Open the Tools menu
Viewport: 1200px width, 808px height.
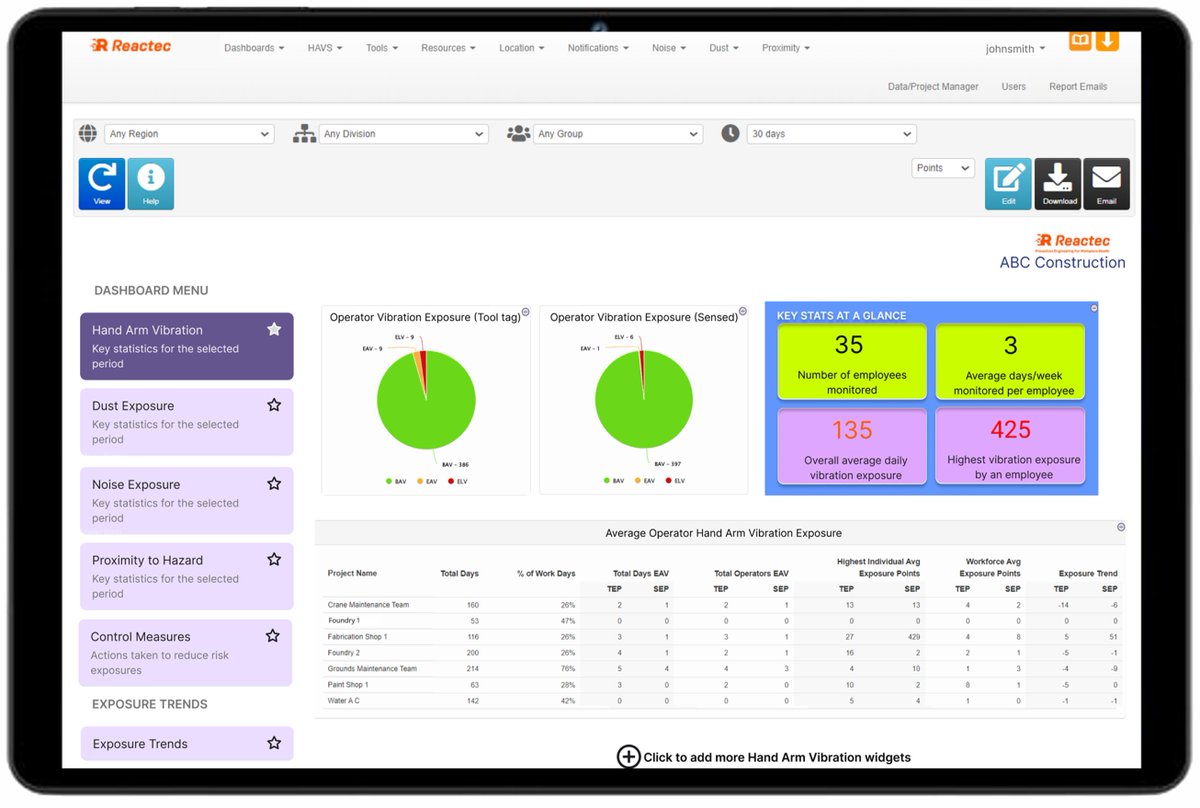(382, 48)
